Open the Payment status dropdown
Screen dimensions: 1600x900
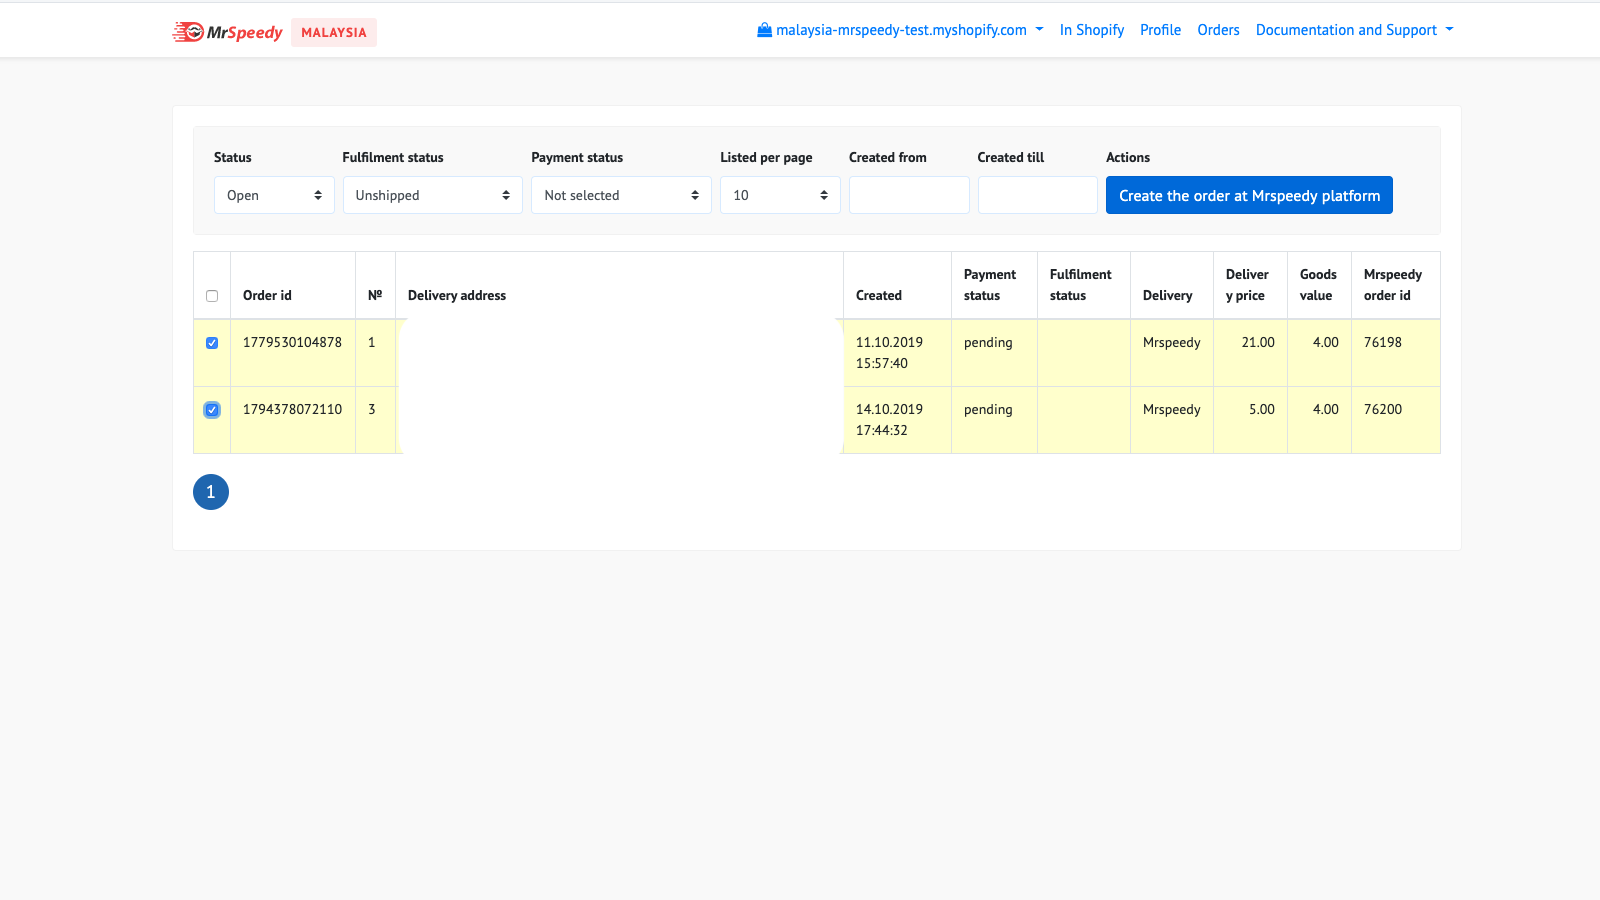coord(621,195)
